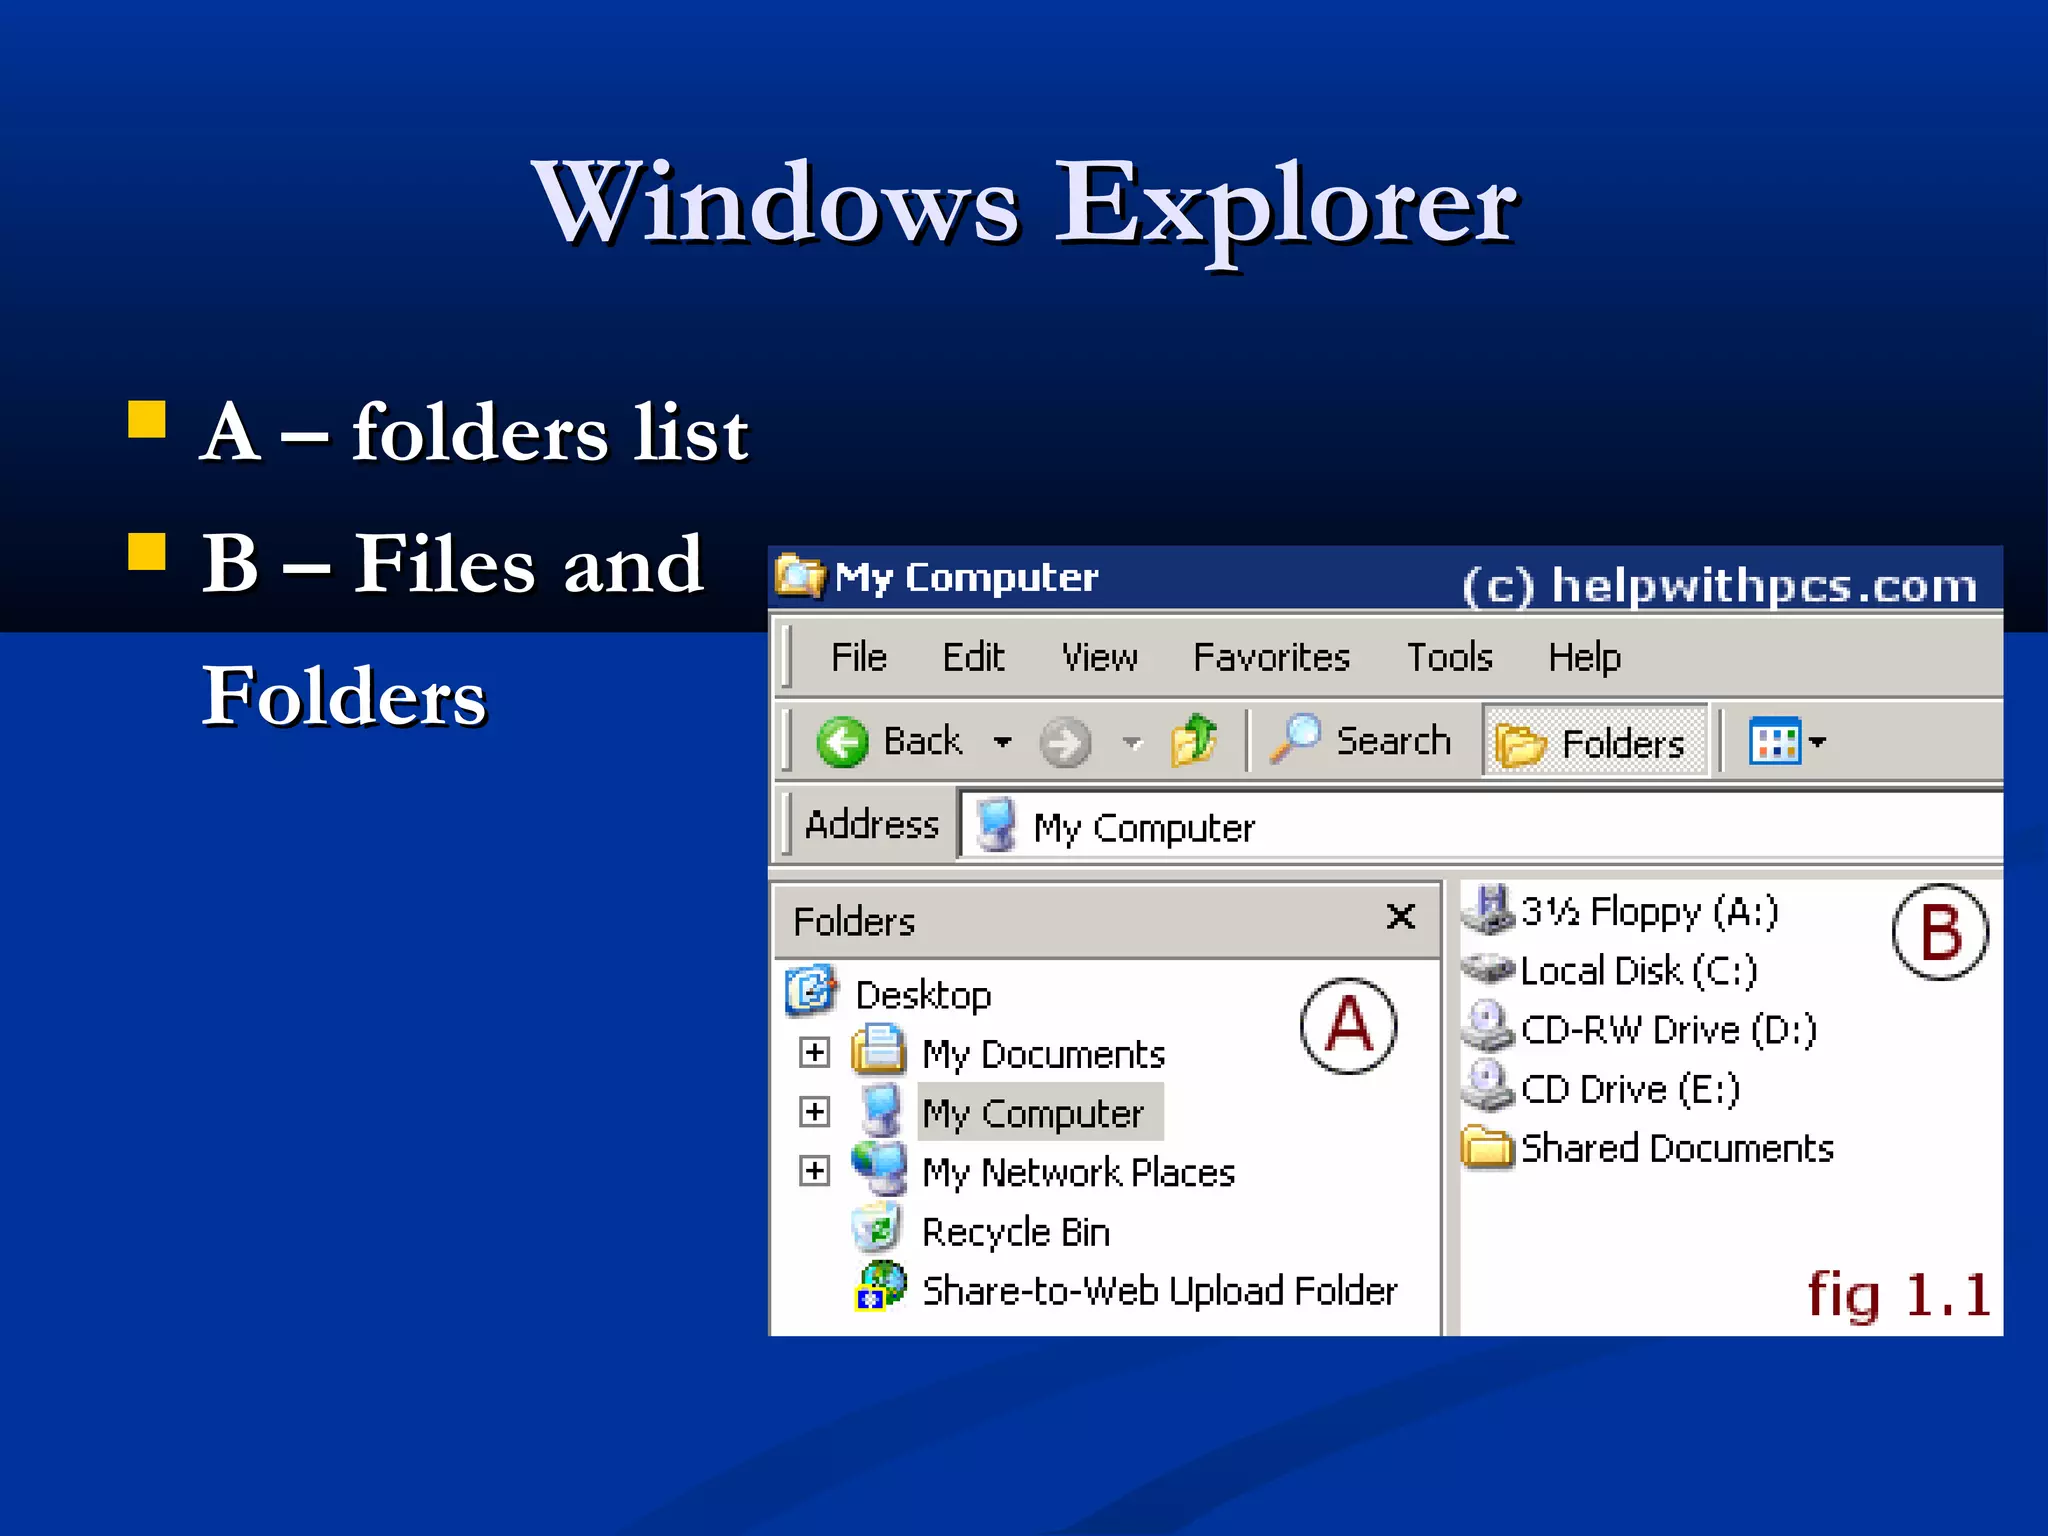Select My Documents label in tree

coord(1043,1055)
